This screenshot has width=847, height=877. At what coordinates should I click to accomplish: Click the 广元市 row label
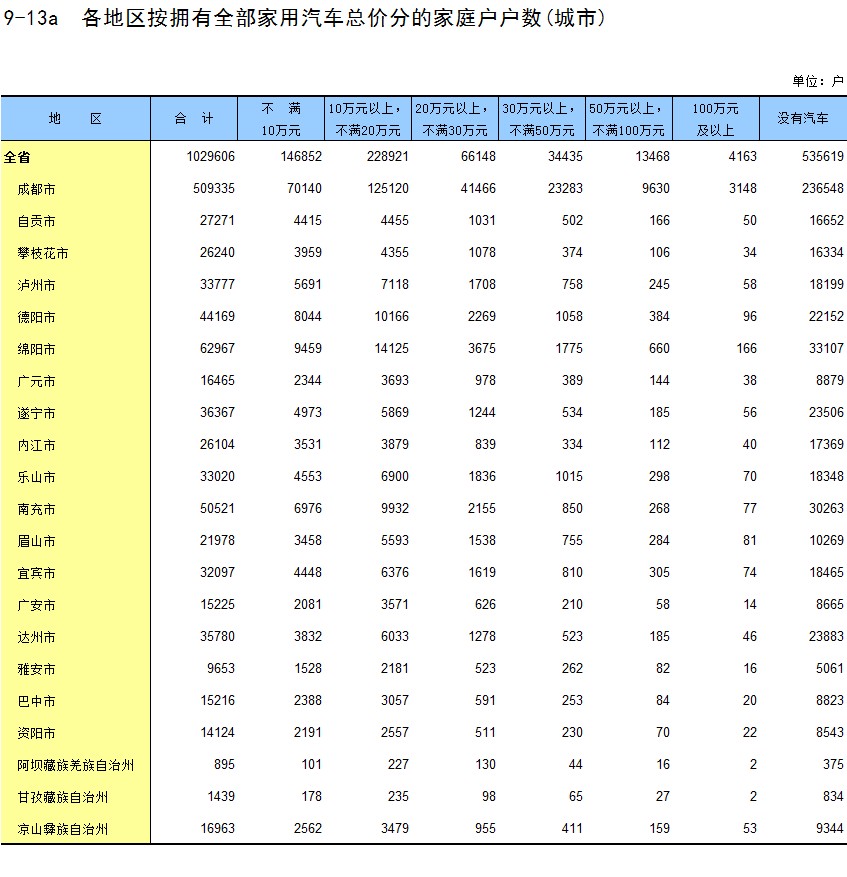click(36, 381)
